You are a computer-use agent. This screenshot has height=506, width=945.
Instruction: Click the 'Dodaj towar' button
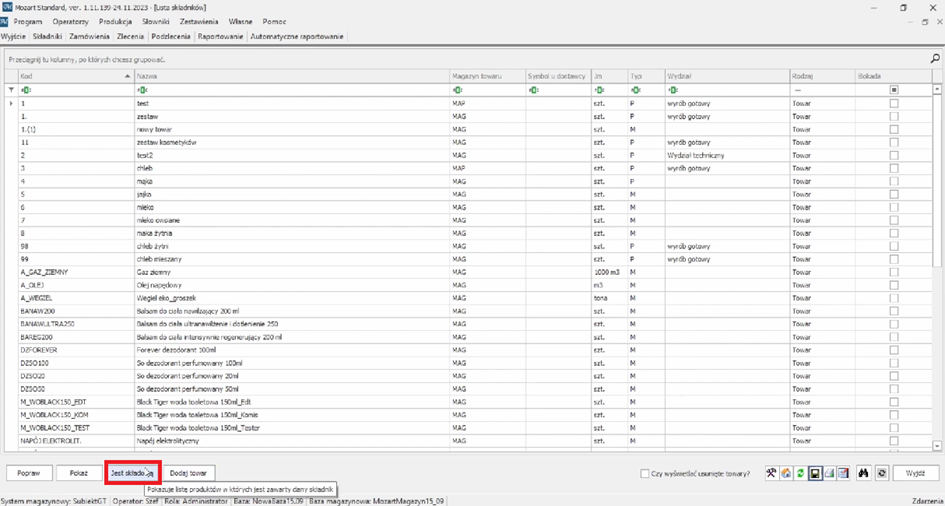(x=190, y=472)
